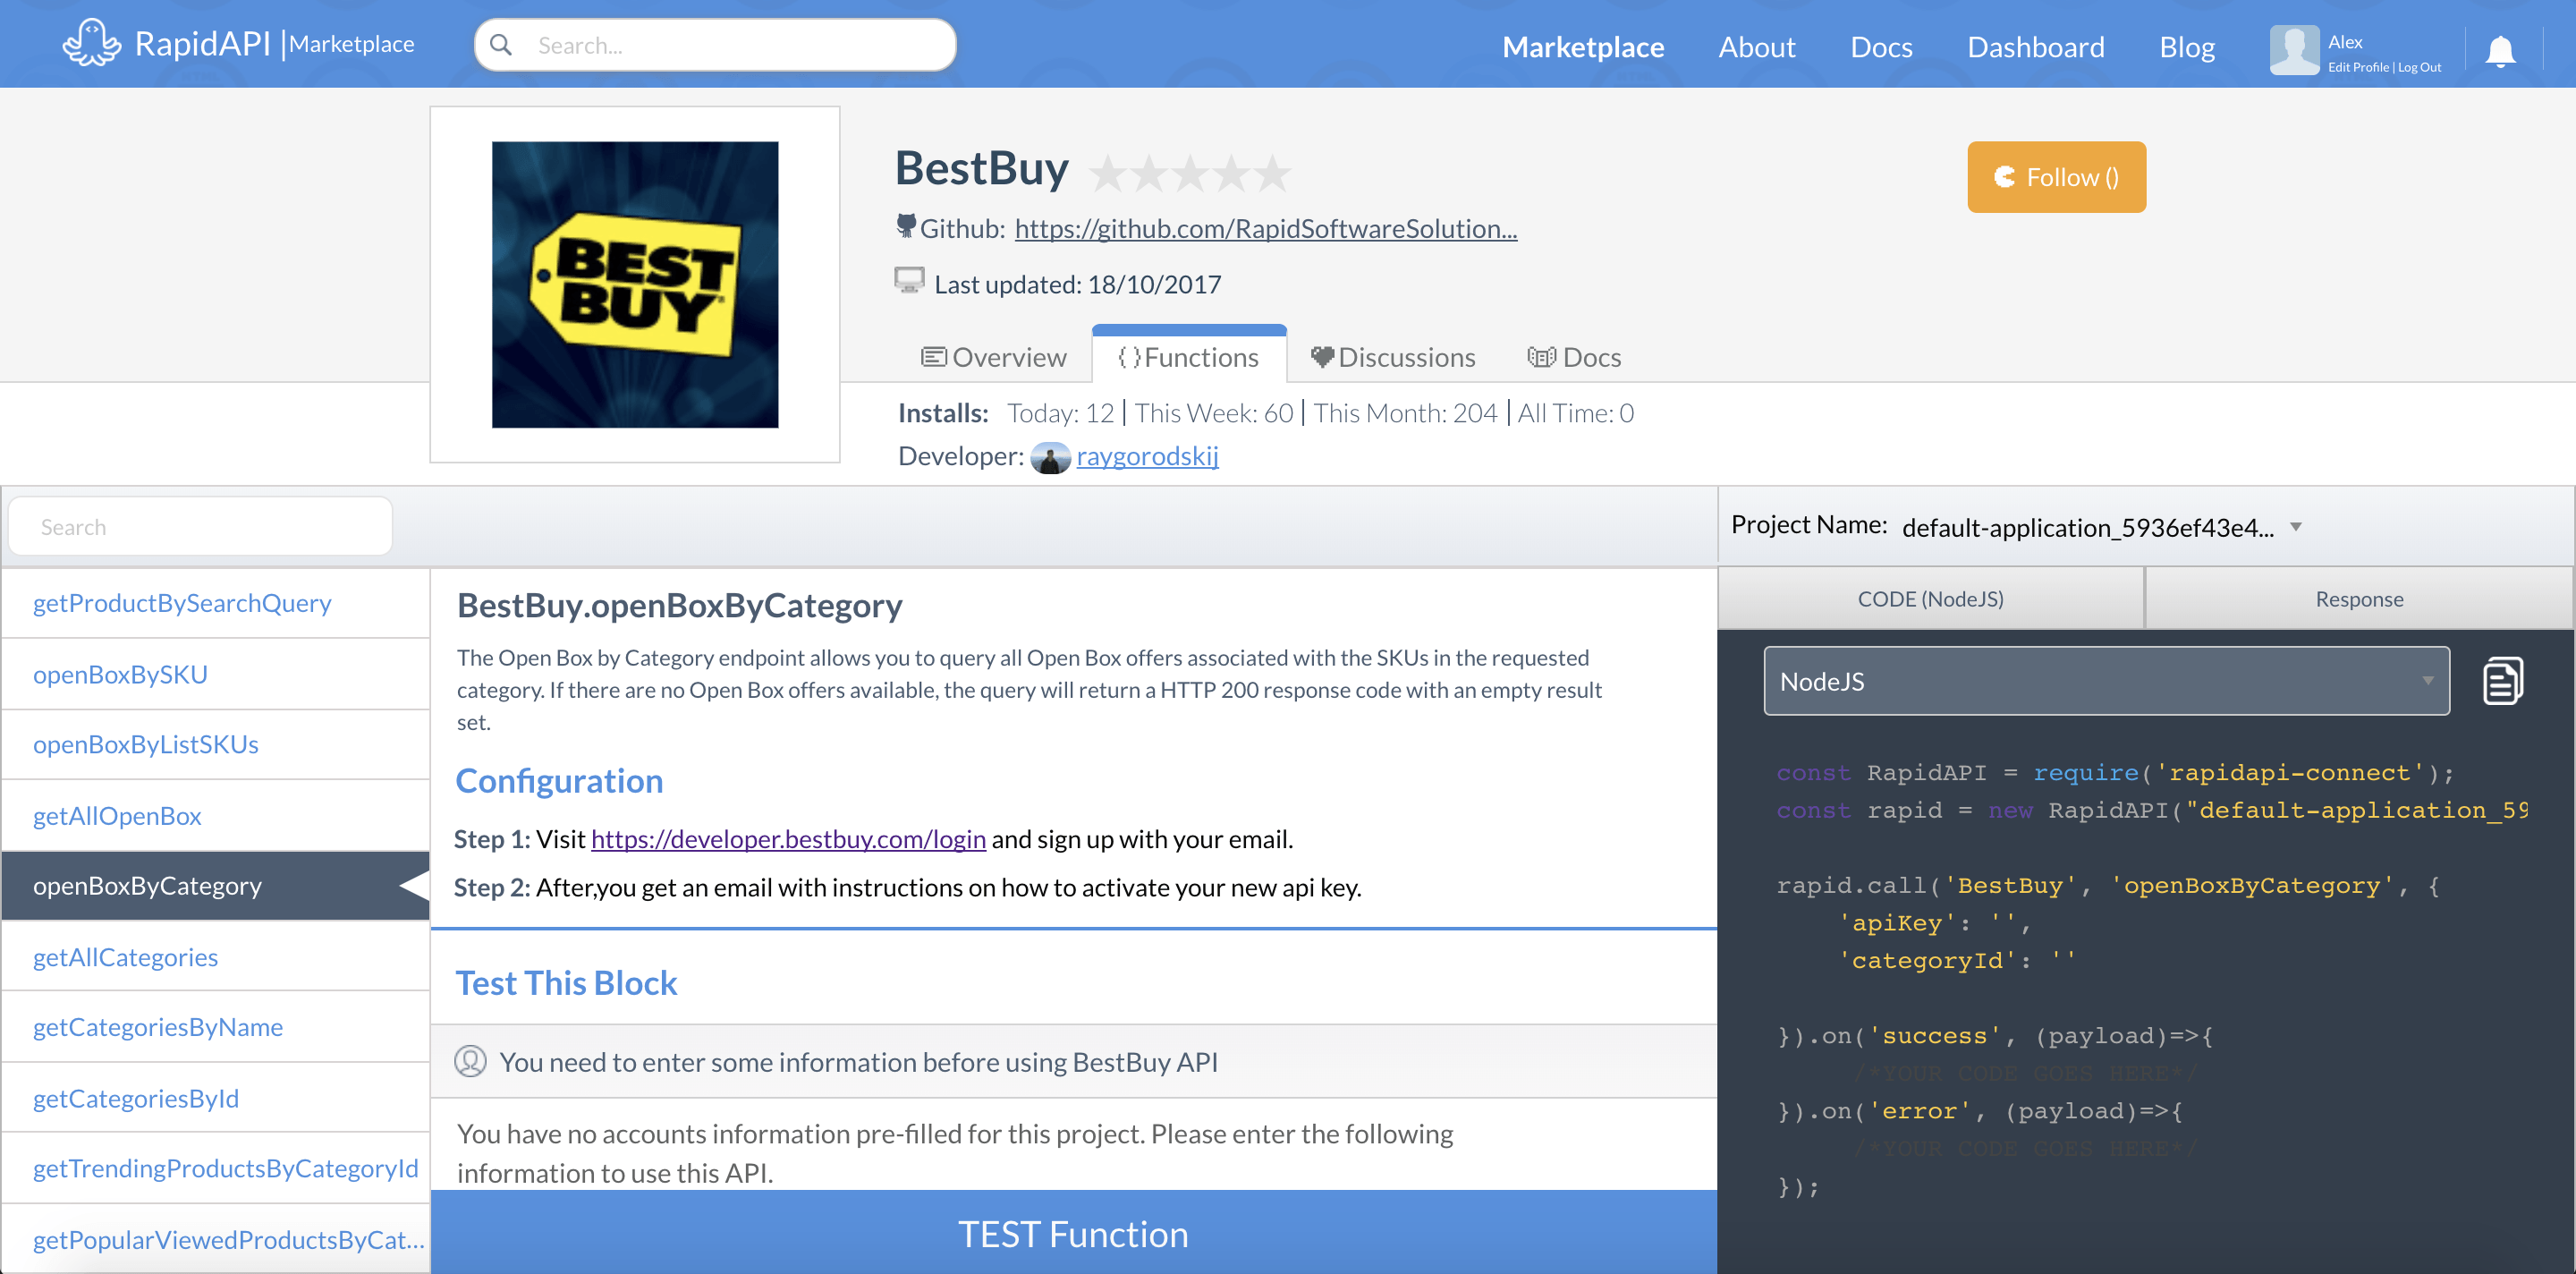Select getAllCategories function
The image size is (2576, 1274).
pos(216,957)
